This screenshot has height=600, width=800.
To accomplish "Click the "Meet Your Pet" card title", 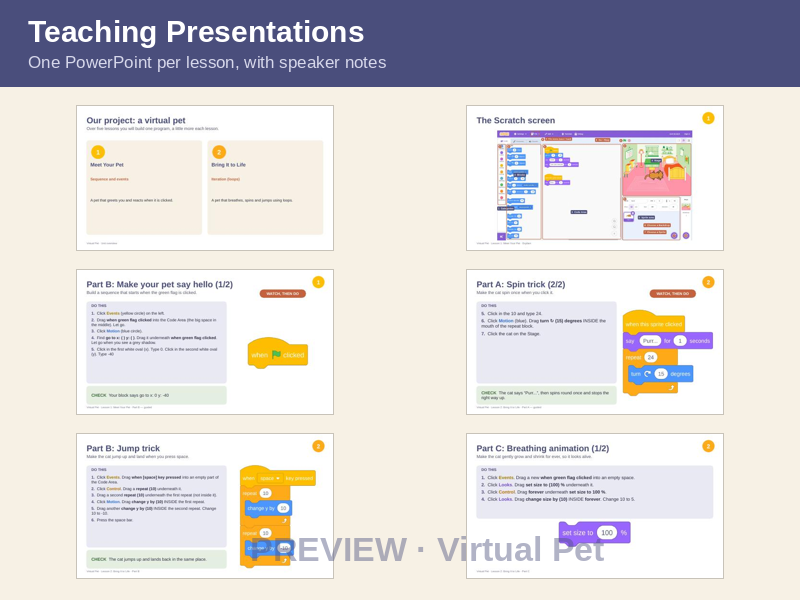I will [107, 165].
